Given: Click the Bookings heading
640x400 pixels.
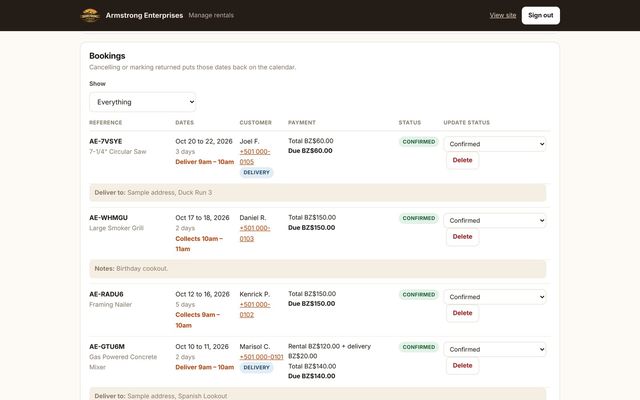Looking at the screenshot, I should tap(107, 56).
